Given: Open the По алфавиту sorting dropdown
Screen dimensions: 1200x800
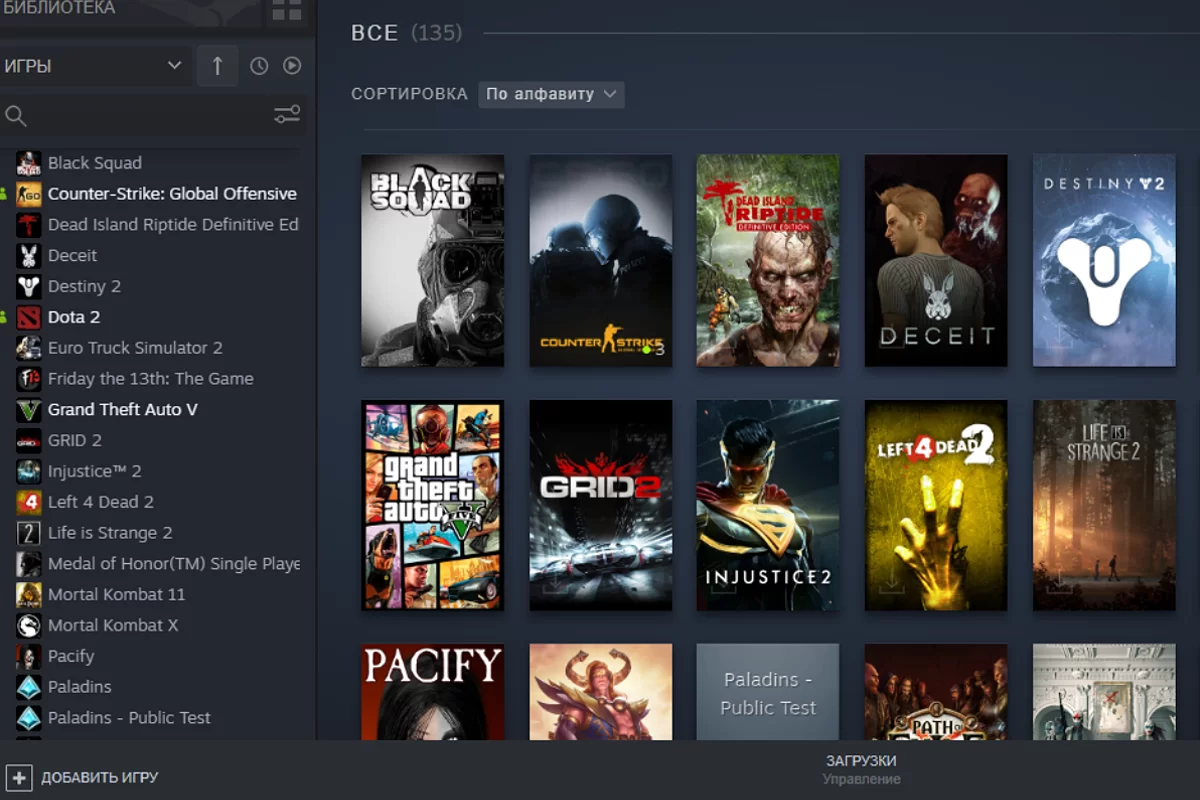Looking at the screenshot, I should (551, 94).
